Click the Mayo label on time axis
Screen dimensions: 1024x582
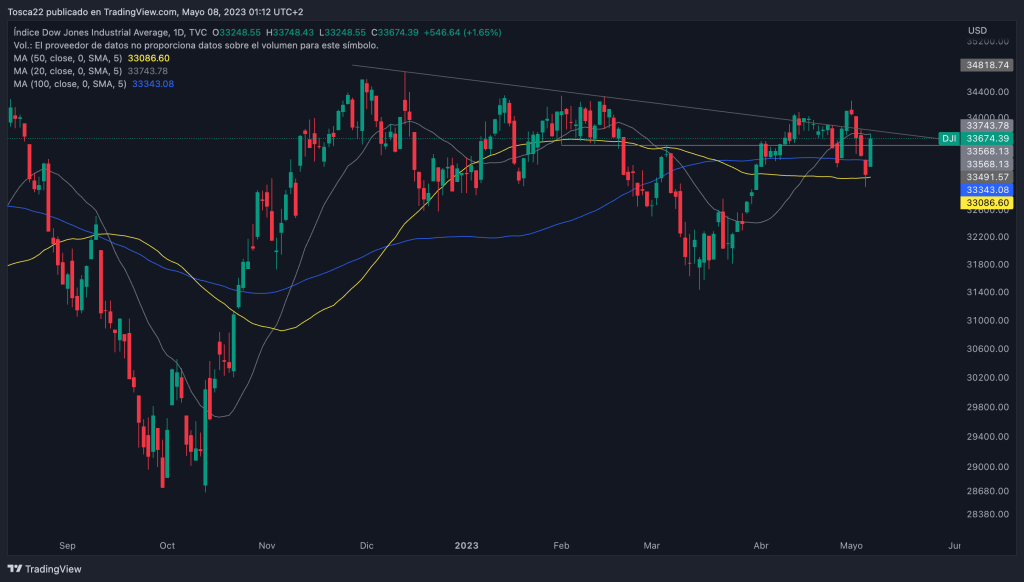851,546
